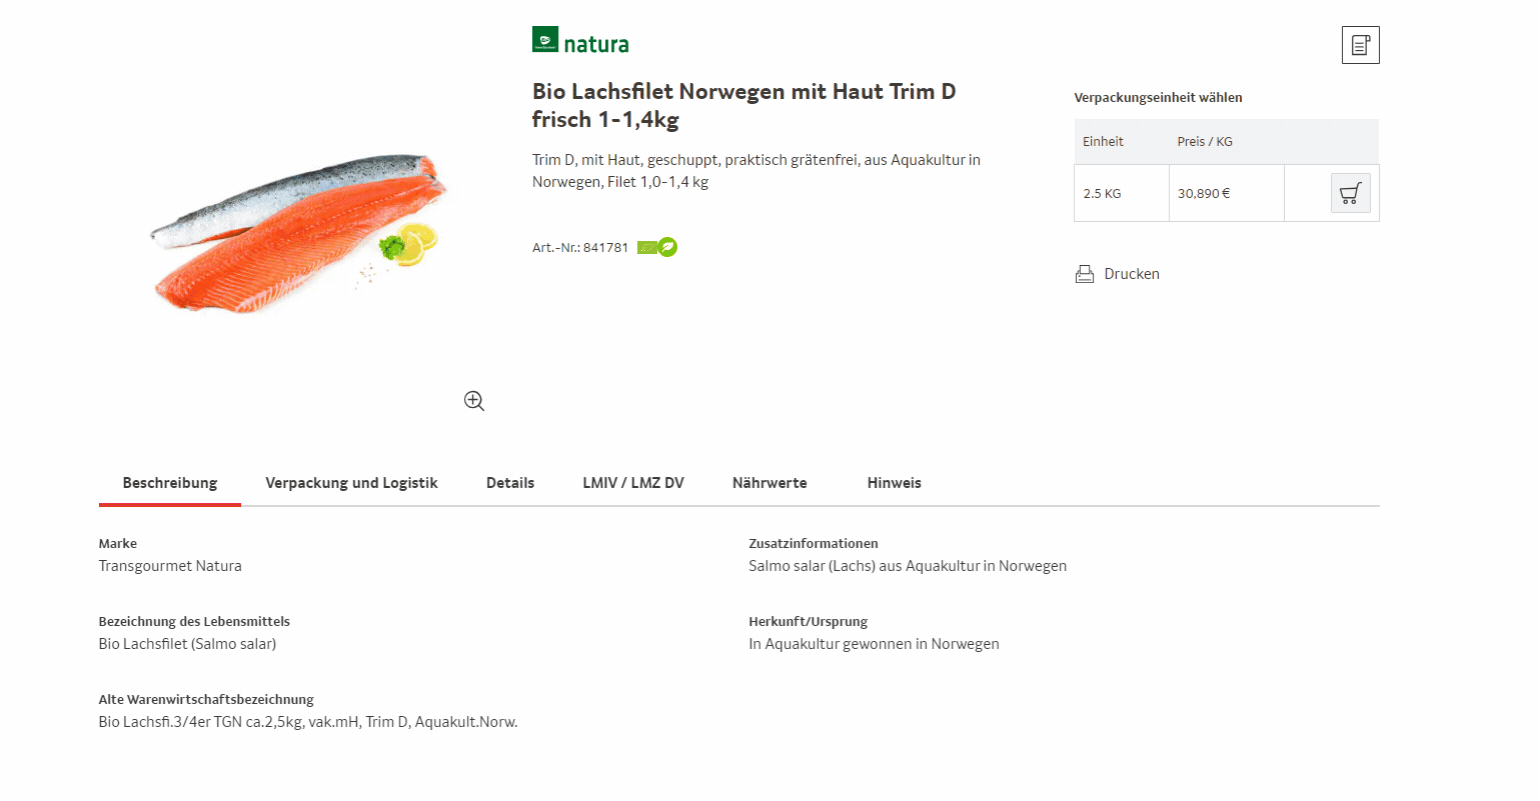The image size is (1540, 801).
Task: Click the EU organic leaf label icon
Action: click(647, 247)
